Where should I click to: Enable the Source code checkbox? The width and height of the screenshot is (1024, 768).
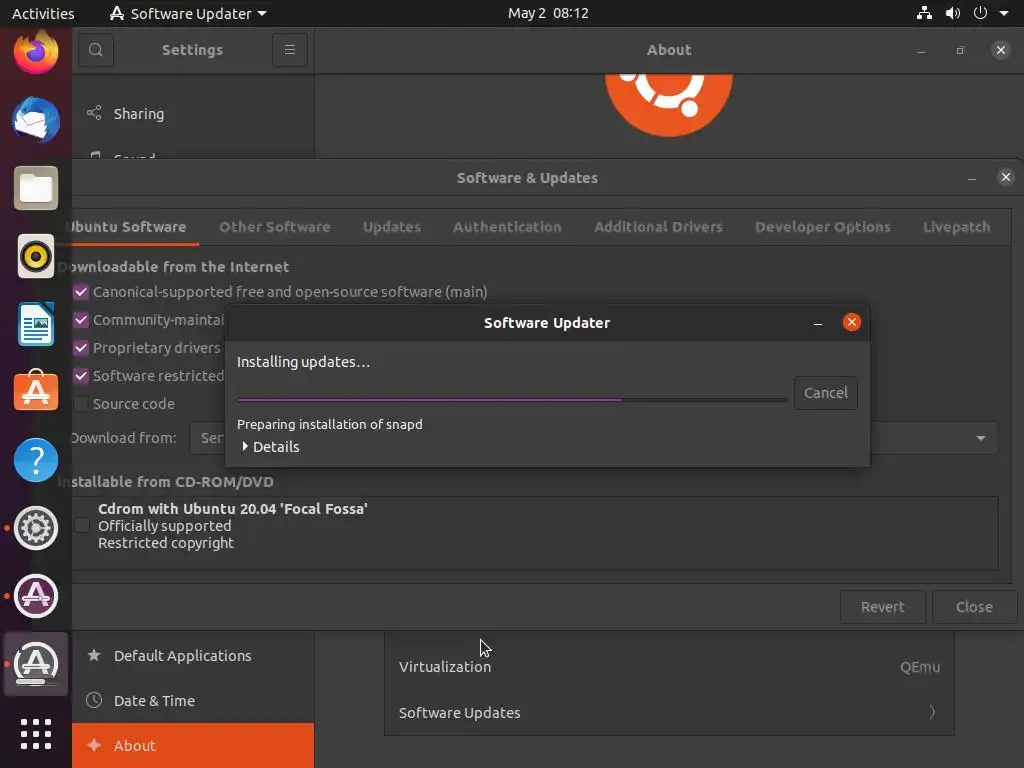coord(81,404)
